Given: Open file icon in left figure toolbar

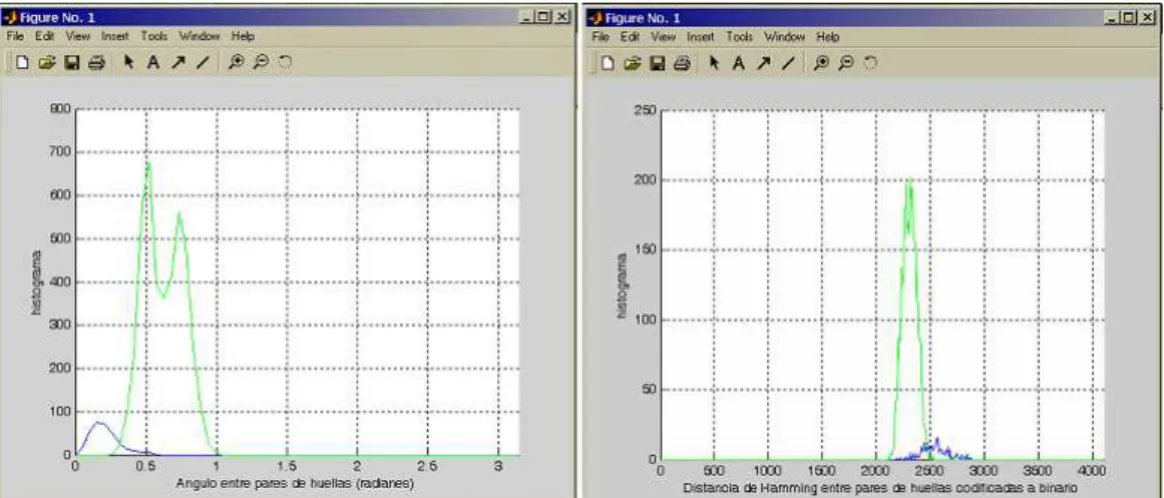Looking at the screenshot, I should [48, 63].
